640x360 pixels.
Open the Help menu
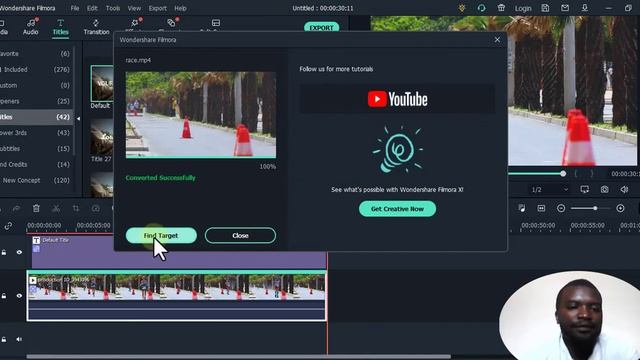point(180,8)
